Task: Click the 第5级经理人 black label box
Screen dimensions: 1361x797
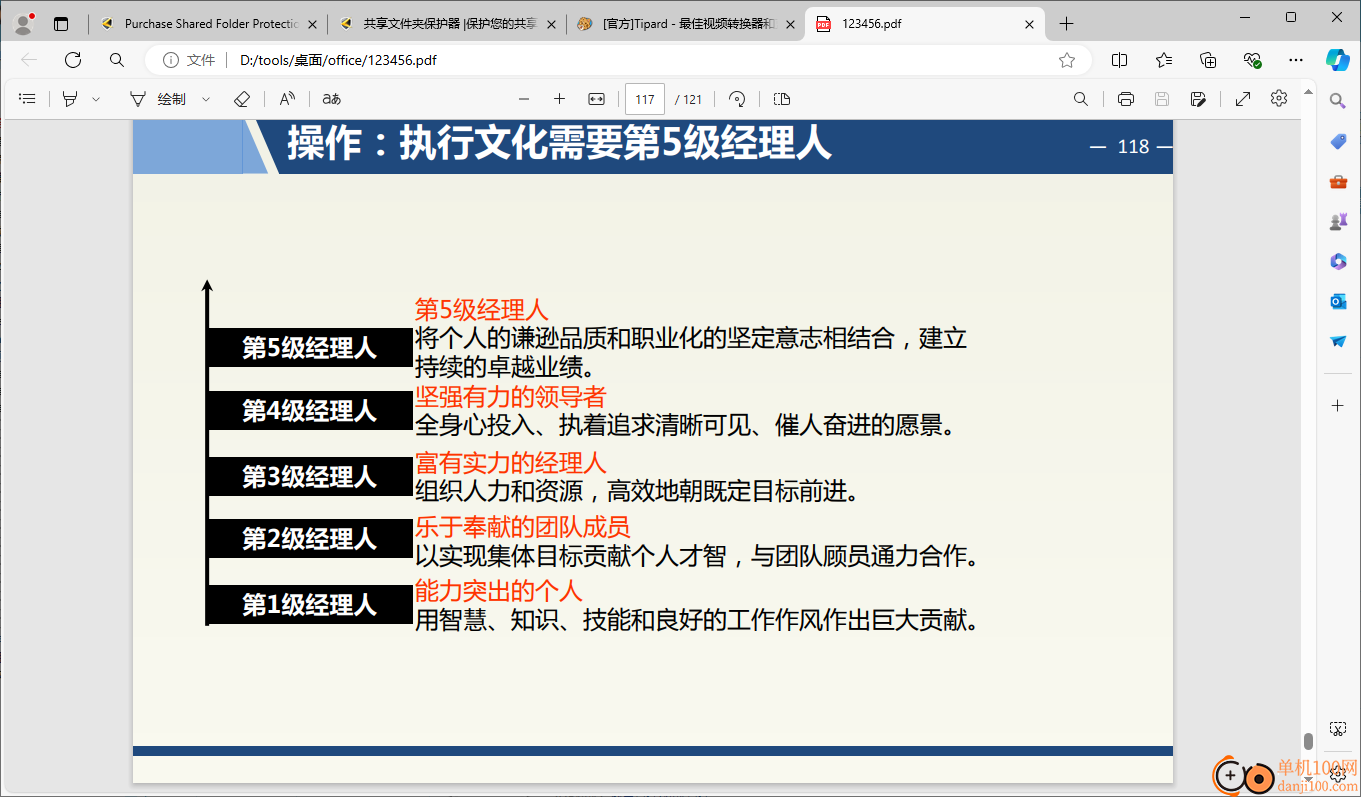Action: click(310, 348)
